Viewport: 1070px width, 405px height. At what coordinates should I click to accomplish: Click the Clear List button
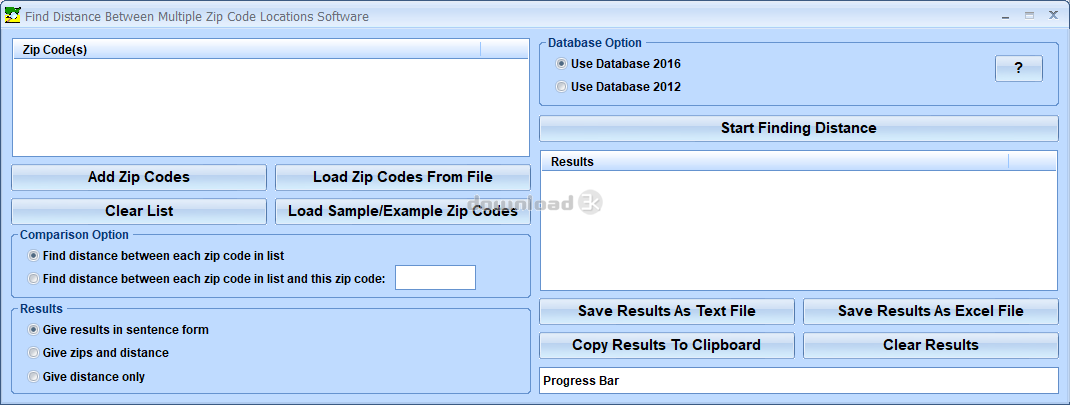139,211
